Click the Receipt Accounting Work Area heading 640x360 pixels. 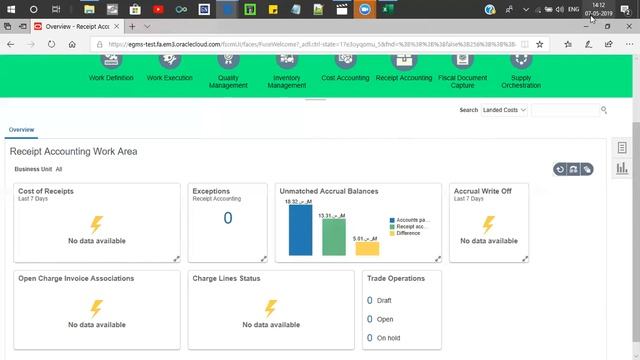point(73,151)
